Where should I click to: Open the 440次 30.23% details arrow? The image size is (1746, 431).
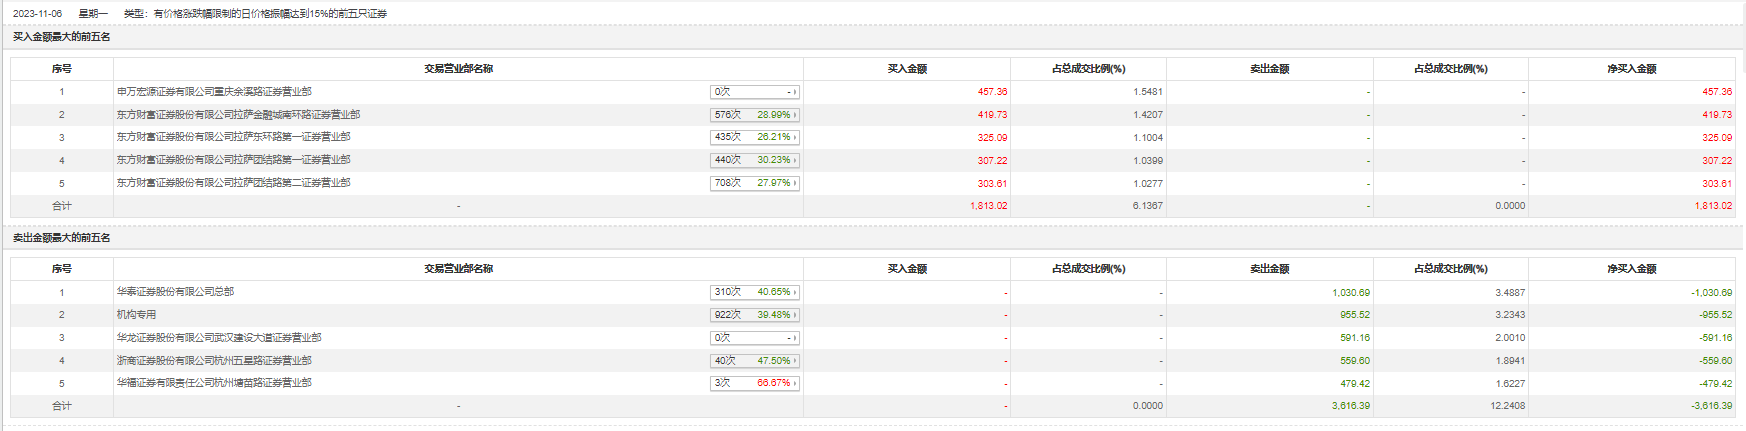pos(796,160)
